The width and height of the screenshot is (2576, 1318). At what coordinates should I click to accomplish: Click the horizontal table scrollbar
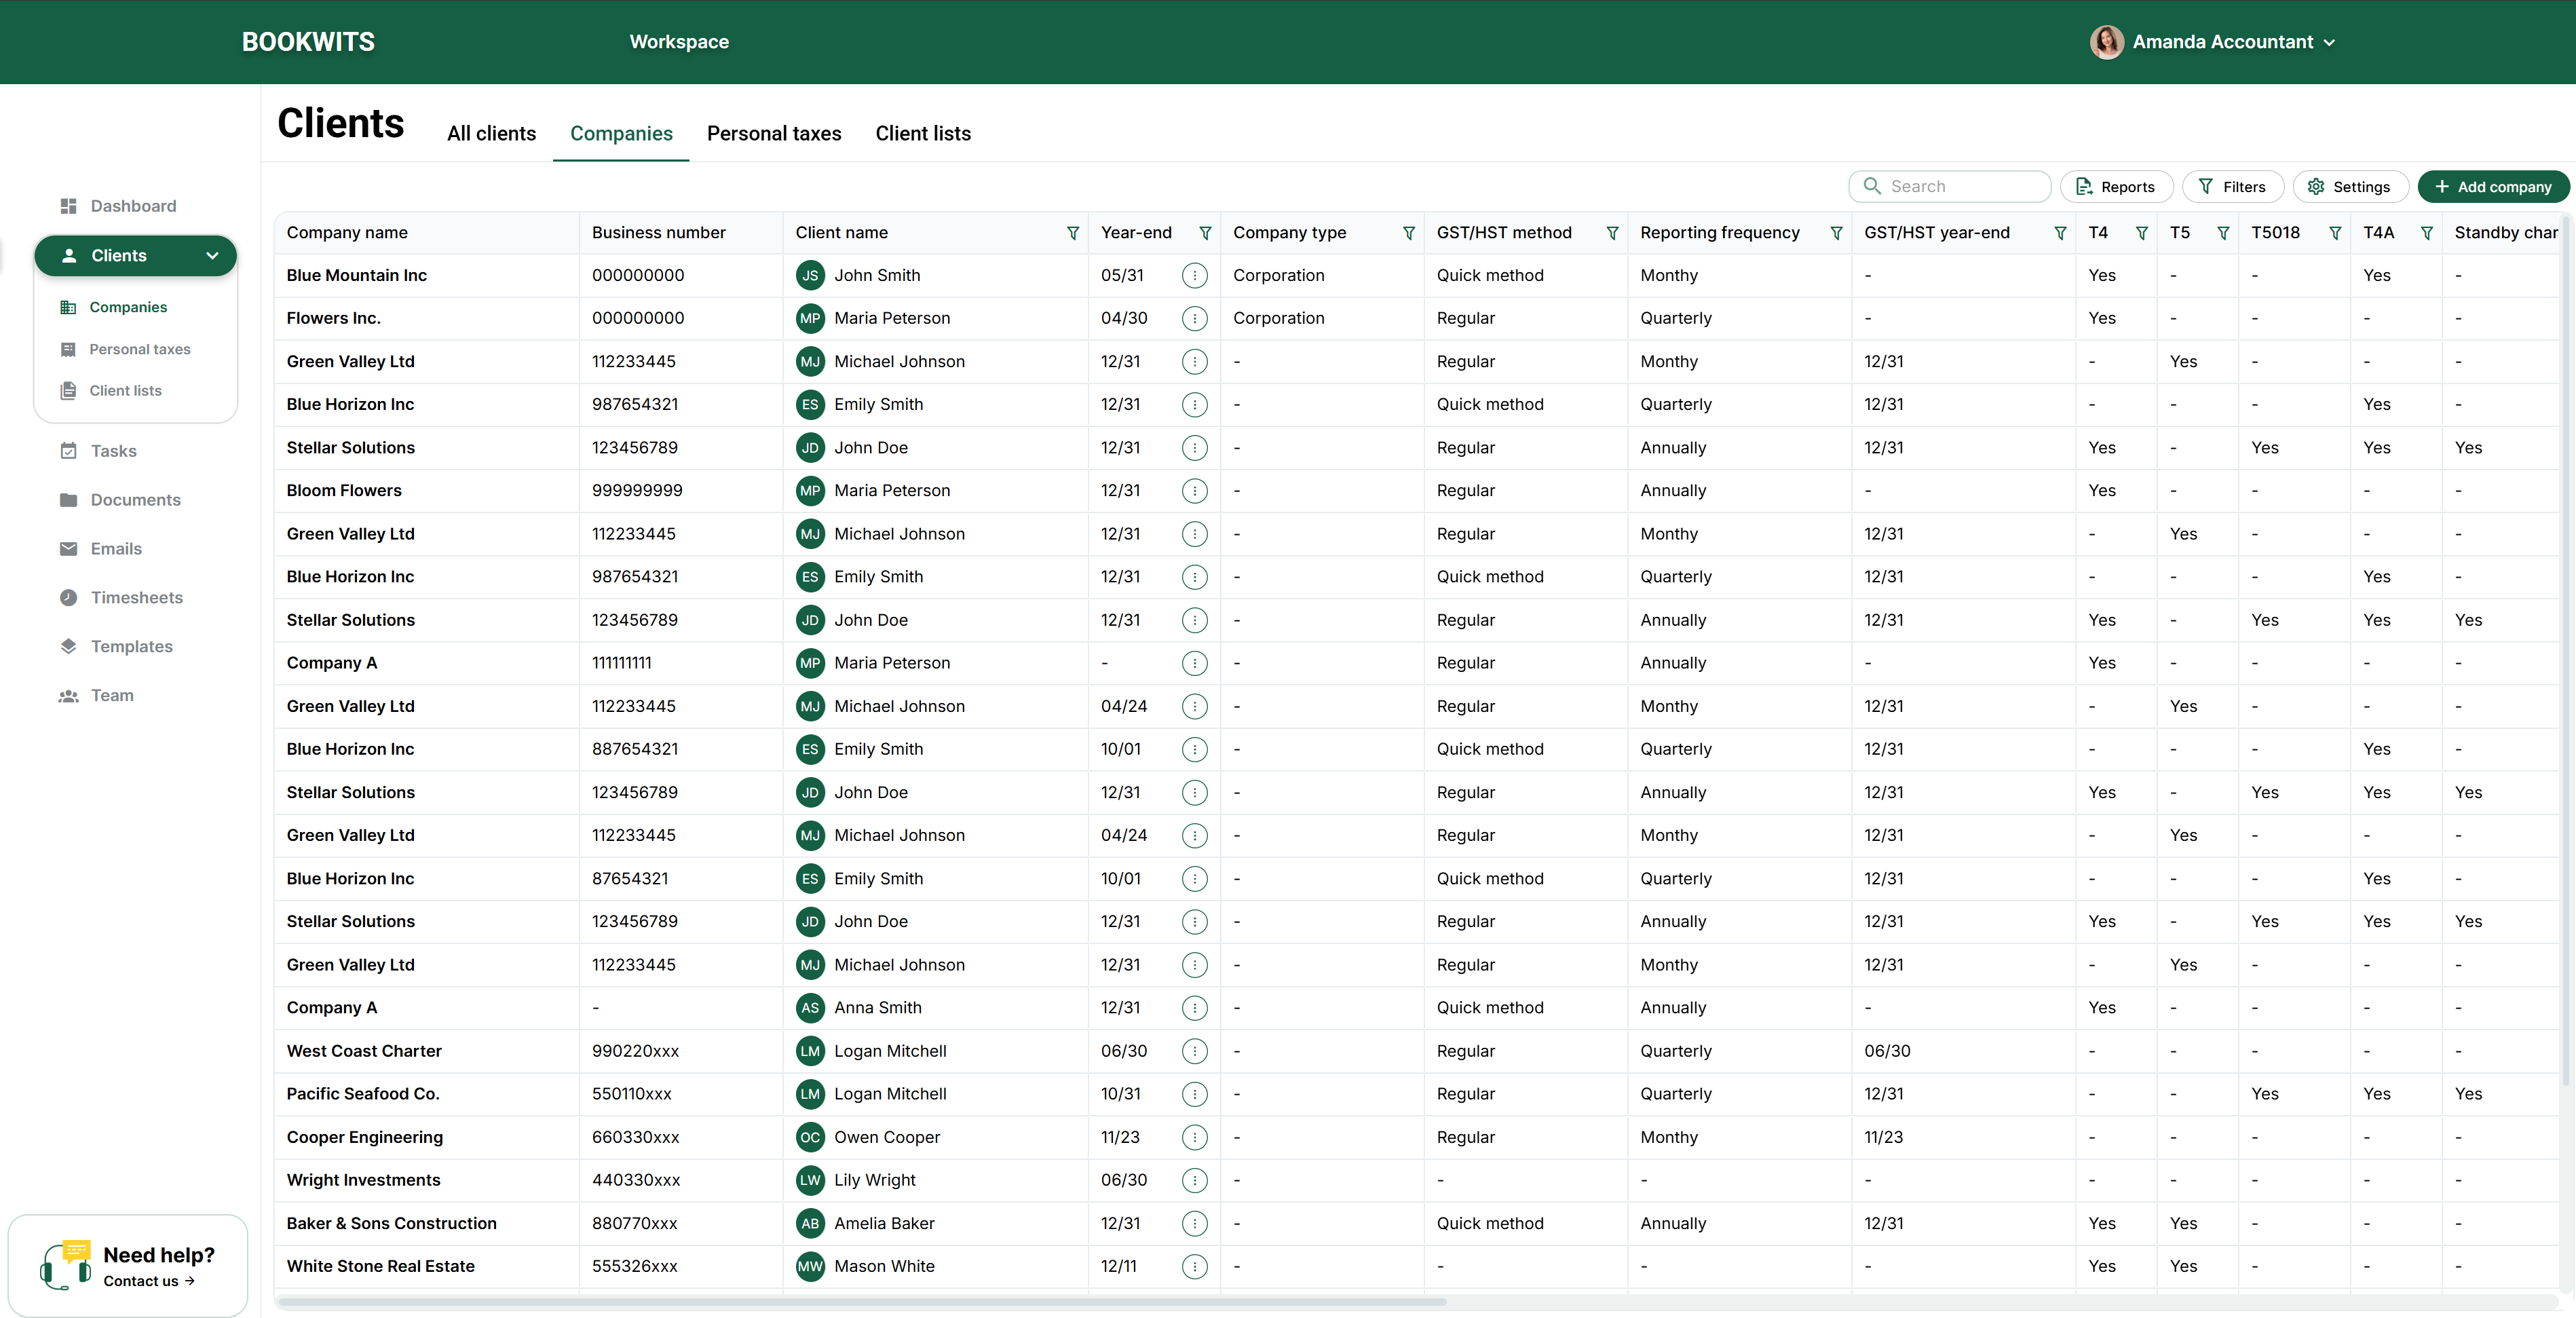coord(862,1302)
